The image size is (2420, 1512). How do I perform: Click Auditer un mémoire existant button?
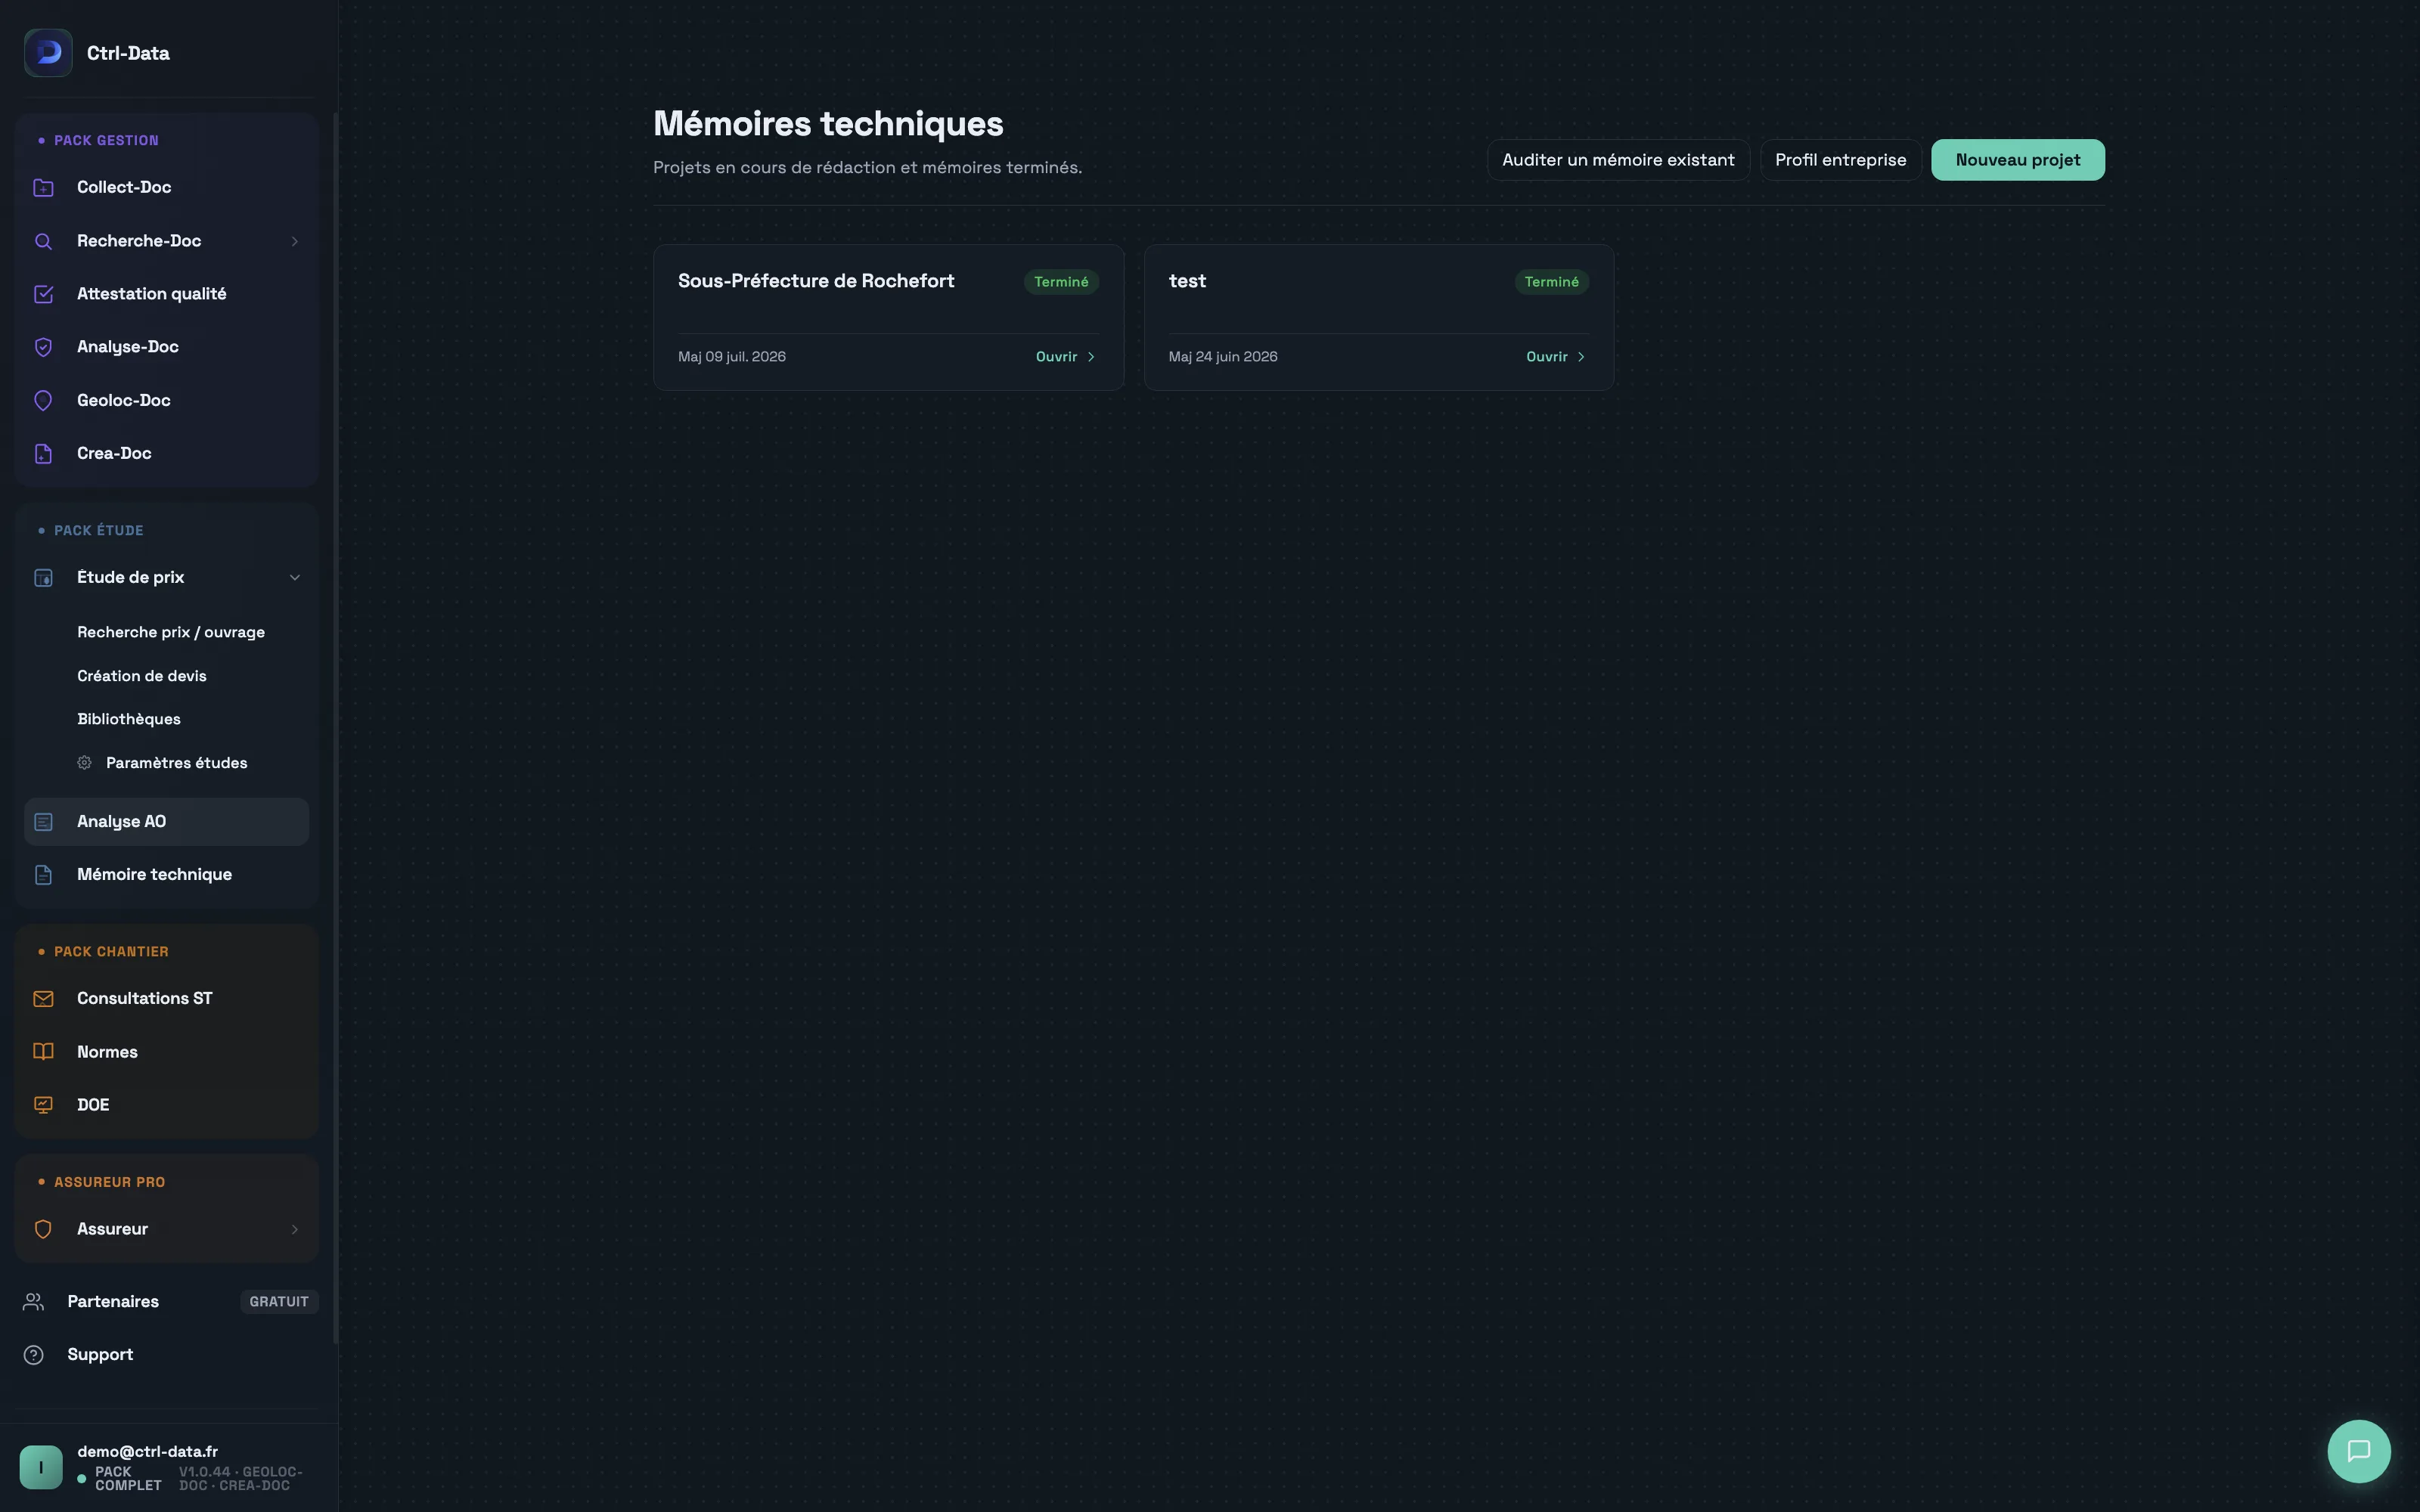coord(1618,160)
